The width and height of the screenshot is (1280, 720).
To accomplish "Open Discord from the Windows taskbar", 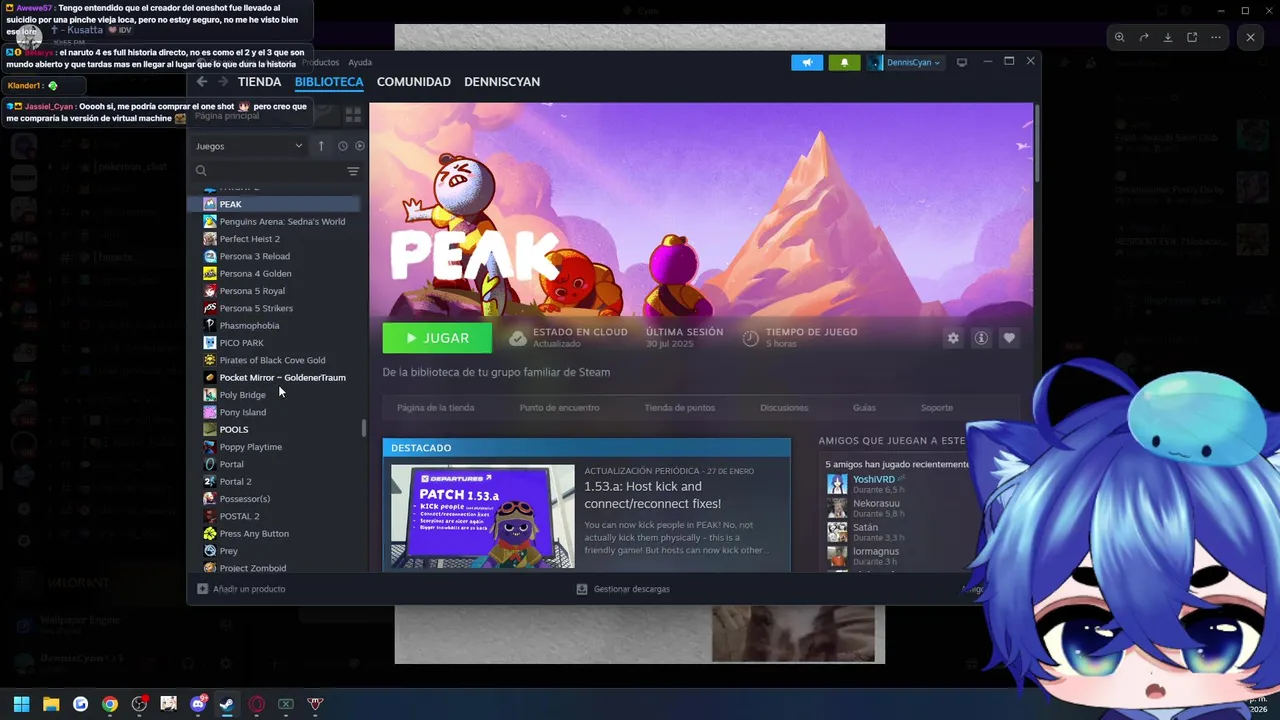I will (x=198, y=704).
